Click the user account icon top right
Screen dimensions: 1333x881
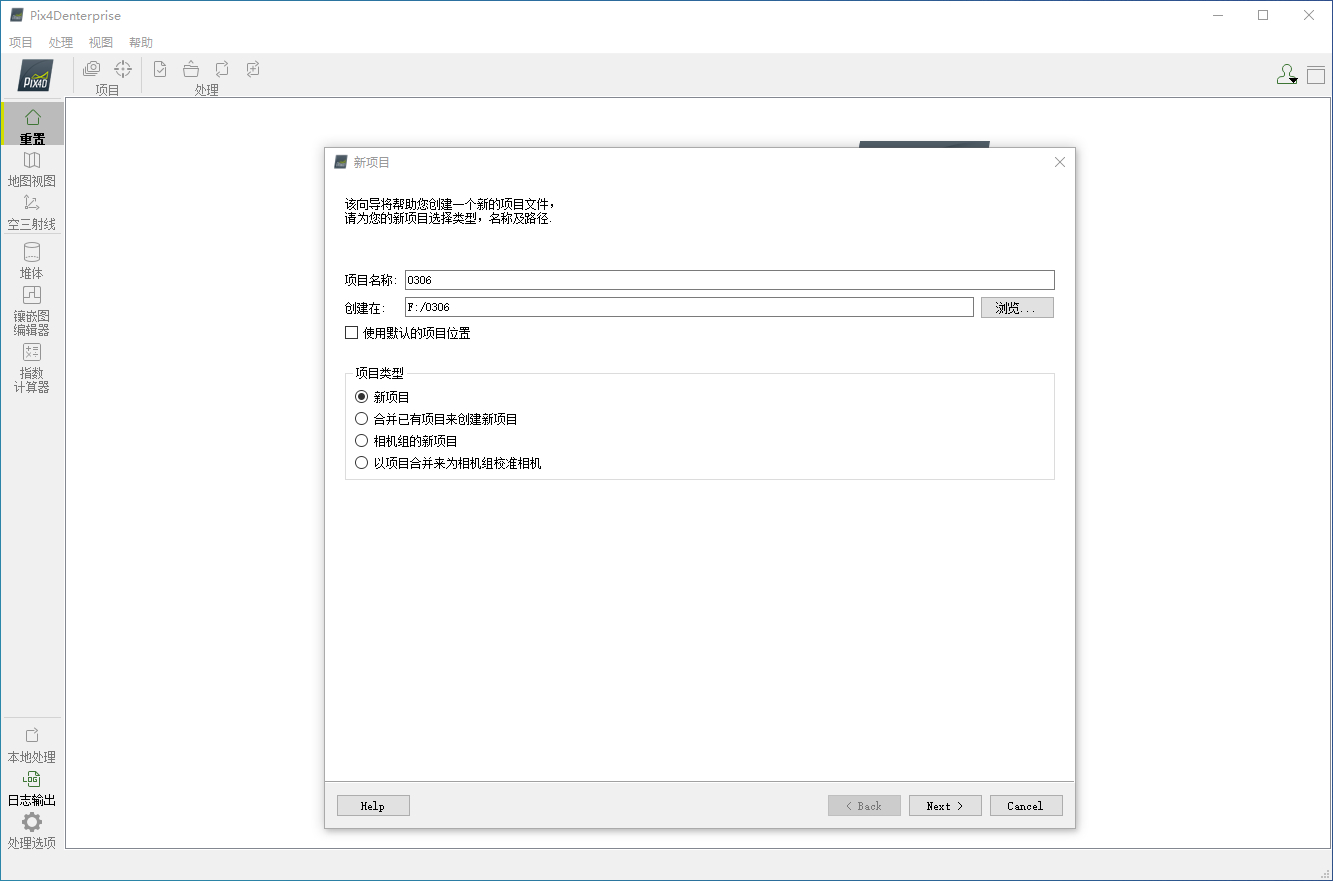(x=1287, y=74)
